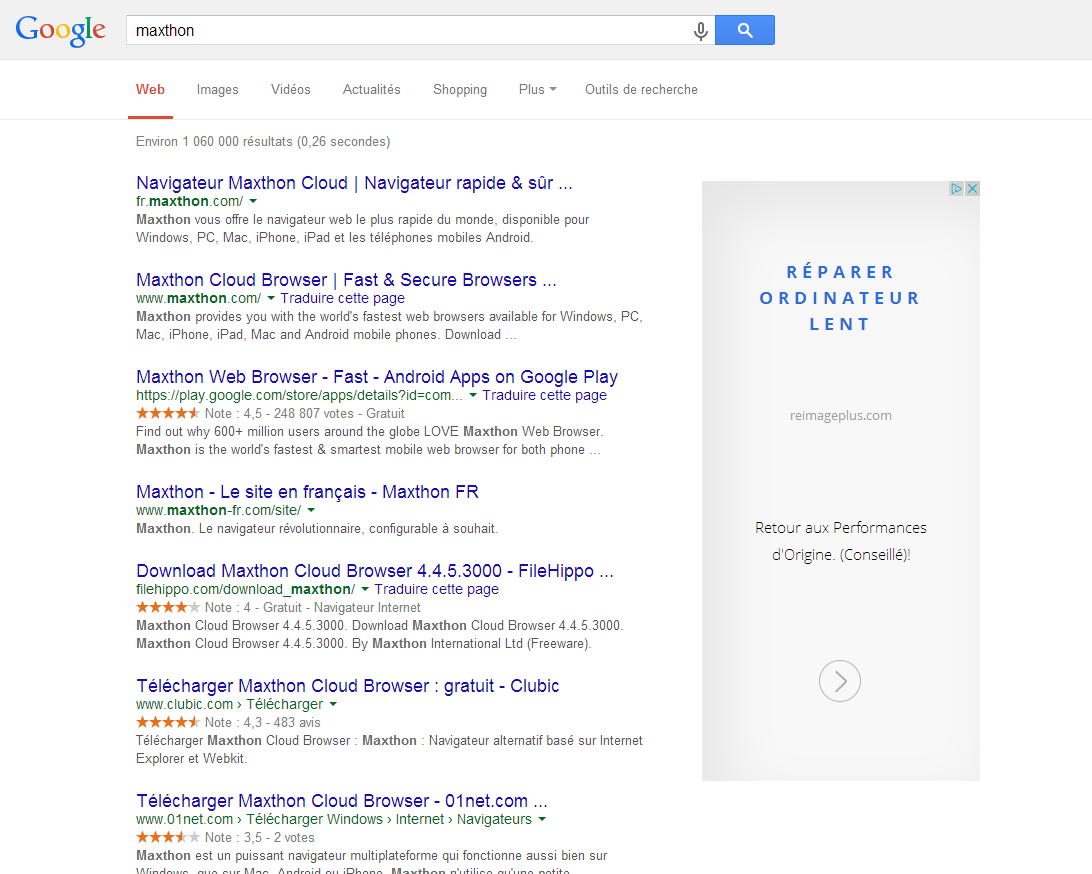The width and height of the screenshot is (1092, 874).
Task: Expand dropdown arrow next to maxthon-fr.com/site
Action: pyautogui.click(x=311, y=510)
